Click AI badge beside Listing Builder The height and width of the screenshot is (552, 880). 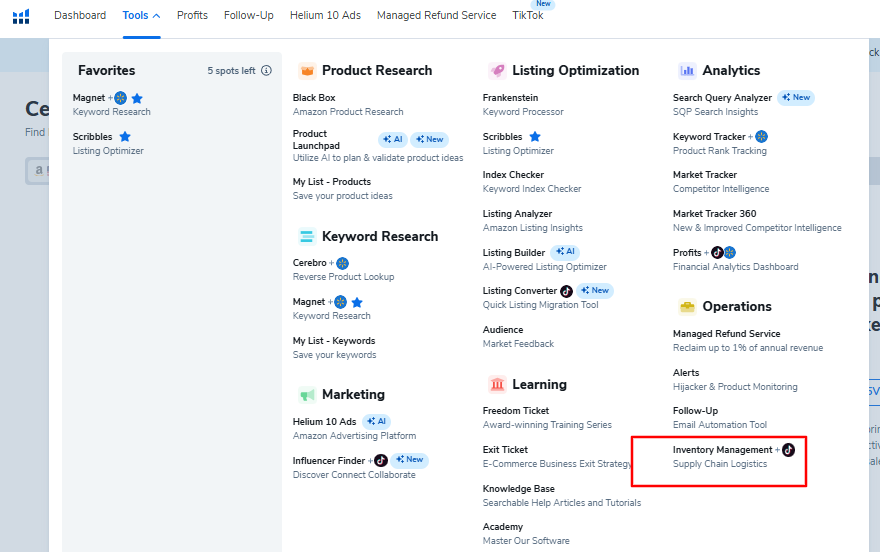[565, 252]
